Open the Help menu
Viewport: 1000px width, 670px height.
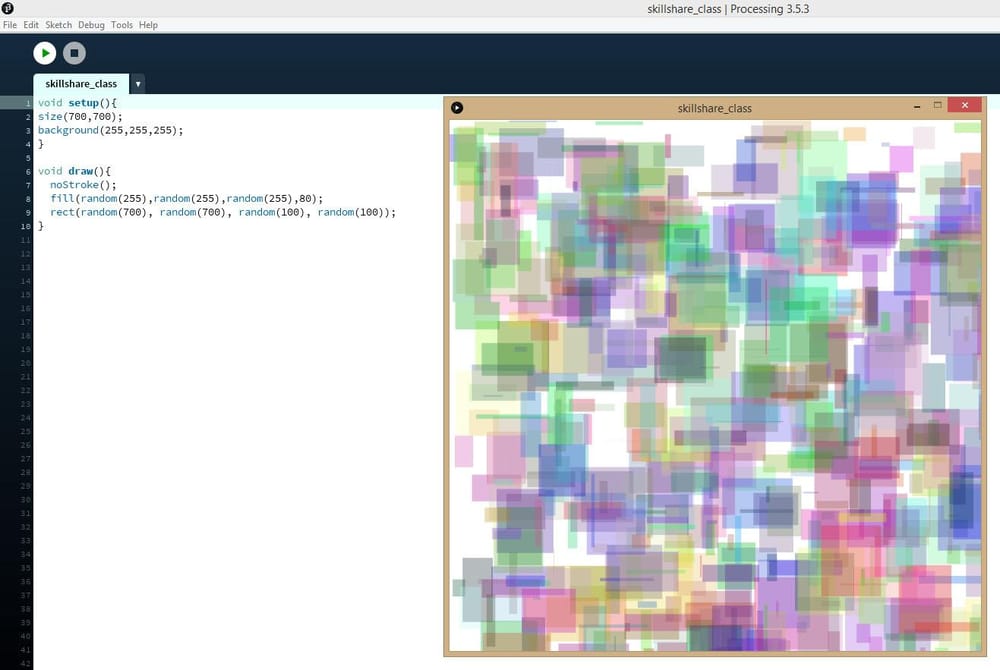pyautogui.click(x=149, y=25)
